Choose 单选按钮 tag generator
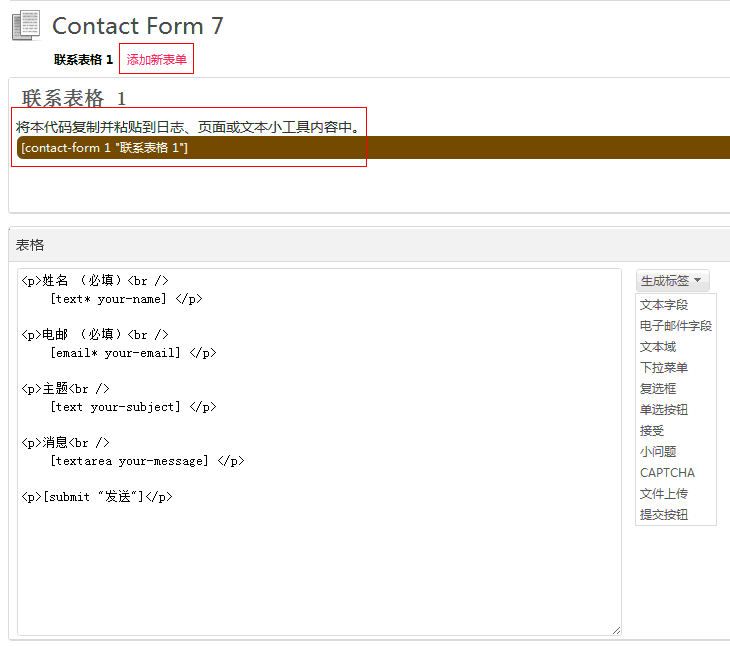The height and width of the screenshot is (647, 730). coord(663,410)
